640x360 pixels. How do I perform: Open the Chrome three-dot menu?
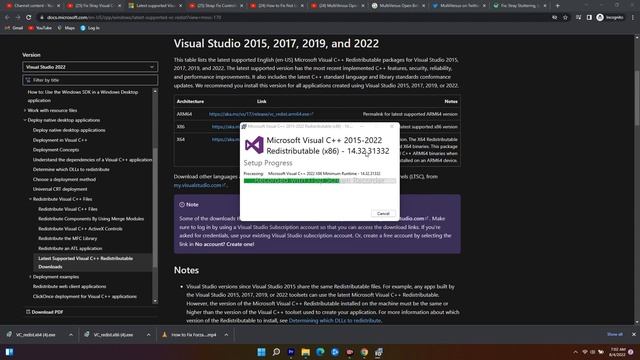click(633, 18)
